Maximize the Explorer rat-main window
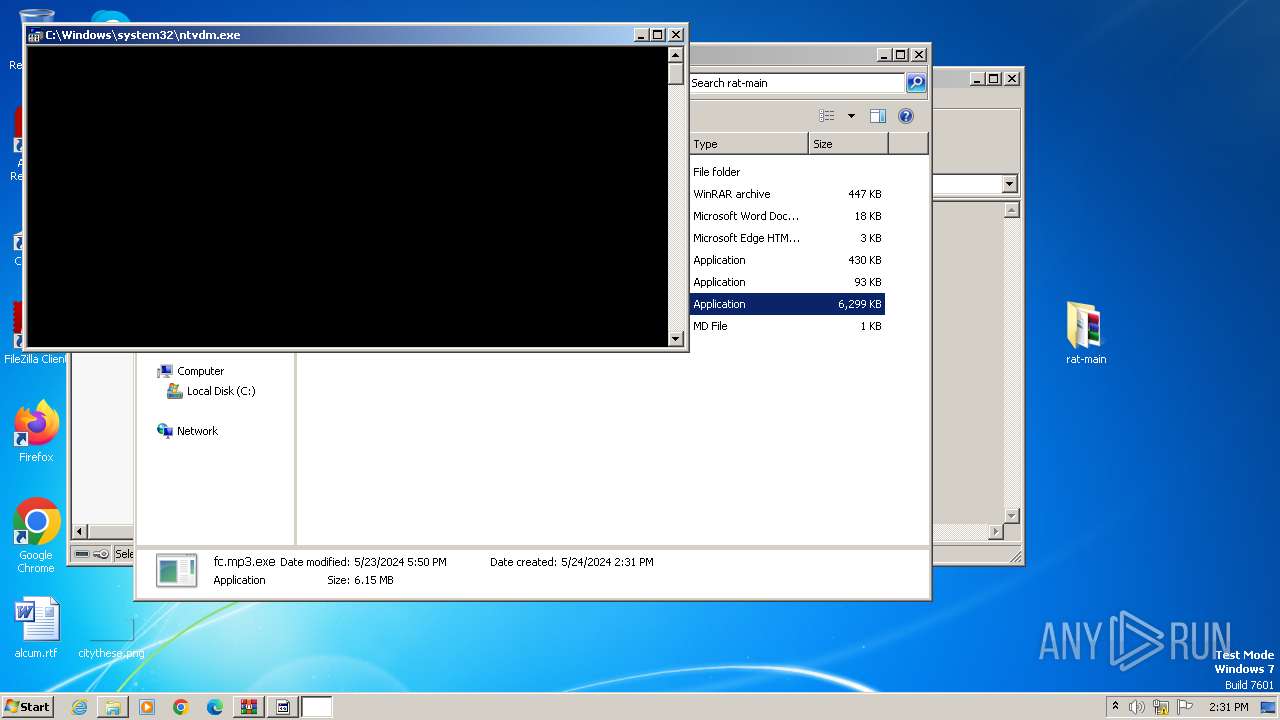 (901, 55)
